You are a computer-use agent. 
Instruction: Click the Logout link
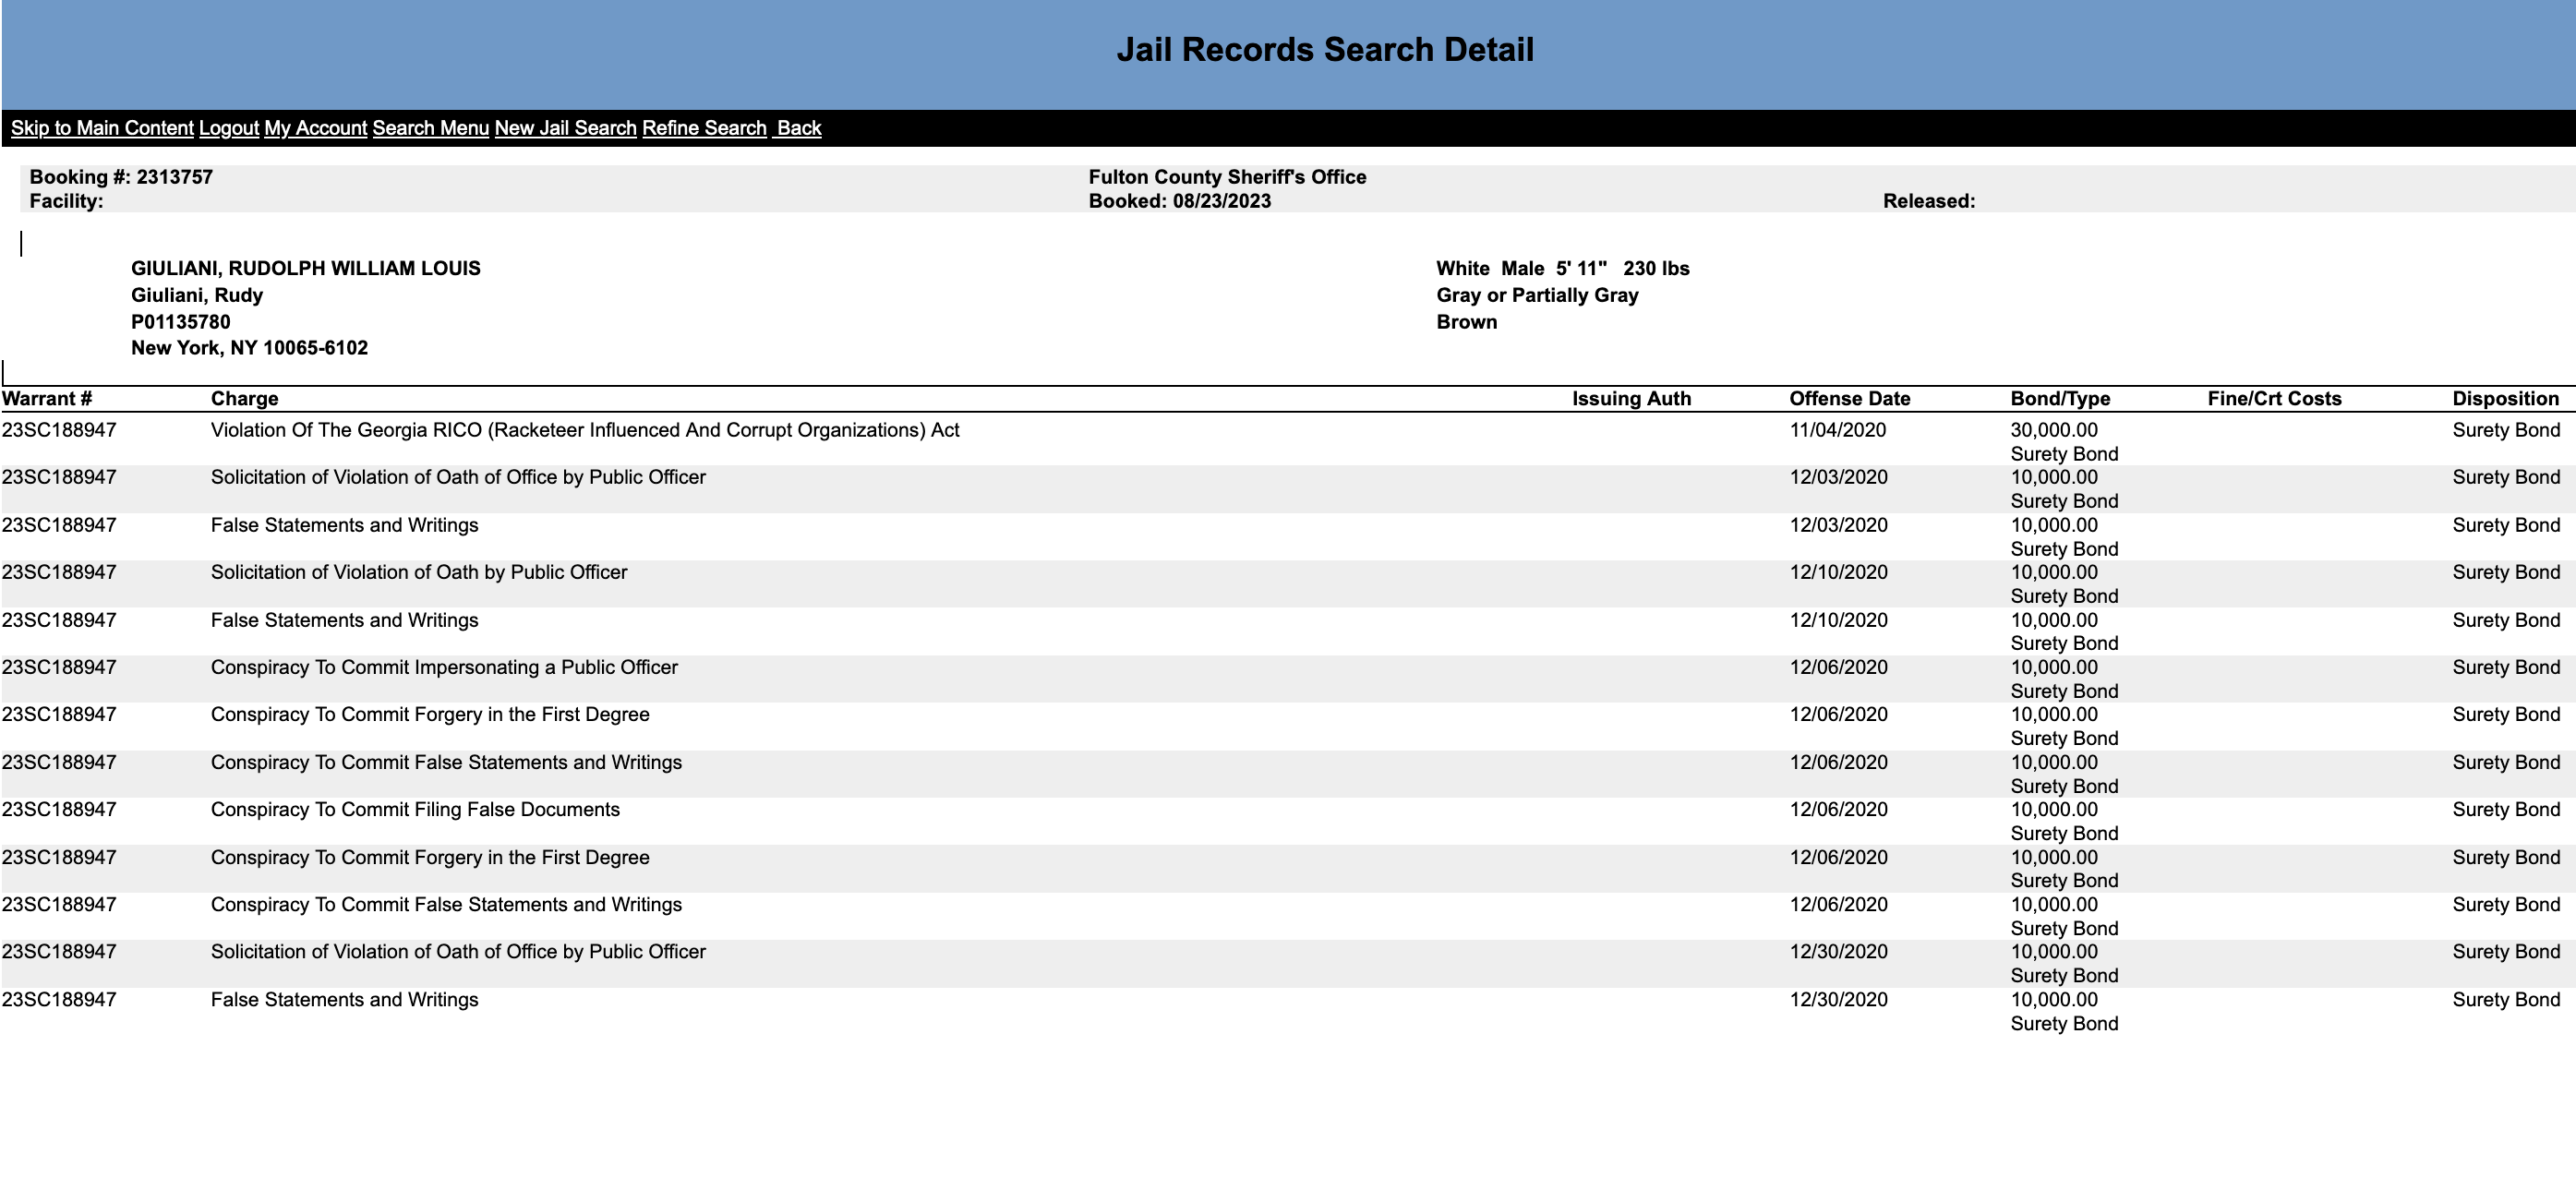[x=229, y=128]
